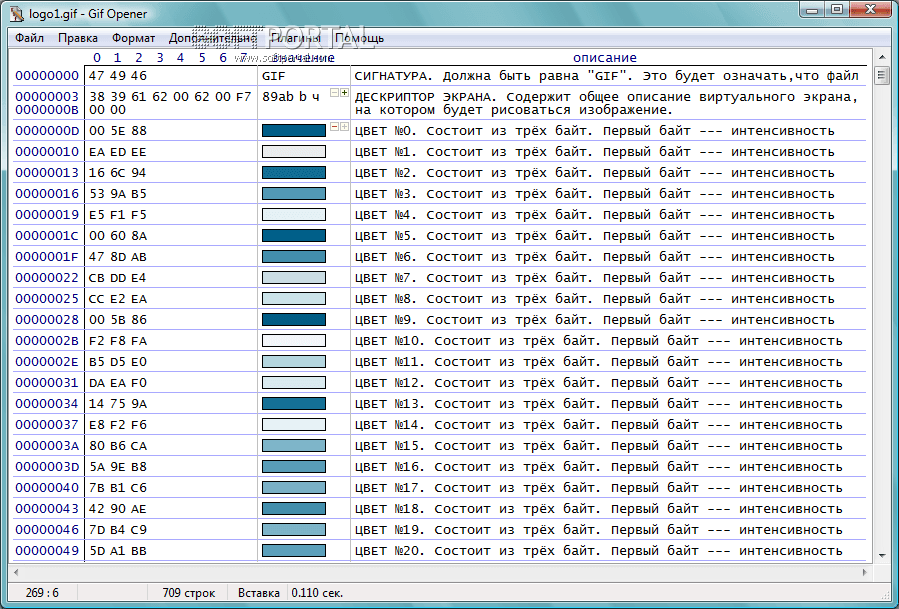The image size is (899, 609).
Task: Open the Формат menu
Action: 133,38
